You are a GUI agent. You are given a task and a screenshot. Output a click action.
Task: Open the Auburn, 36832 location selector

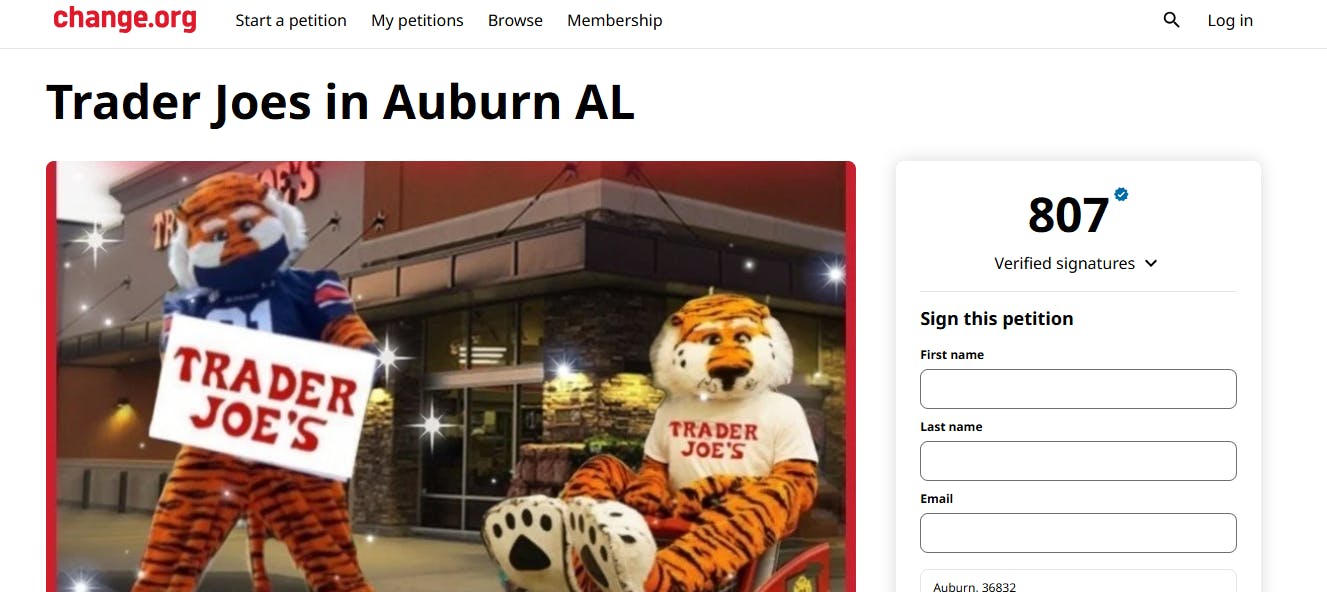pyautogui.click(x=1078, y=583)
